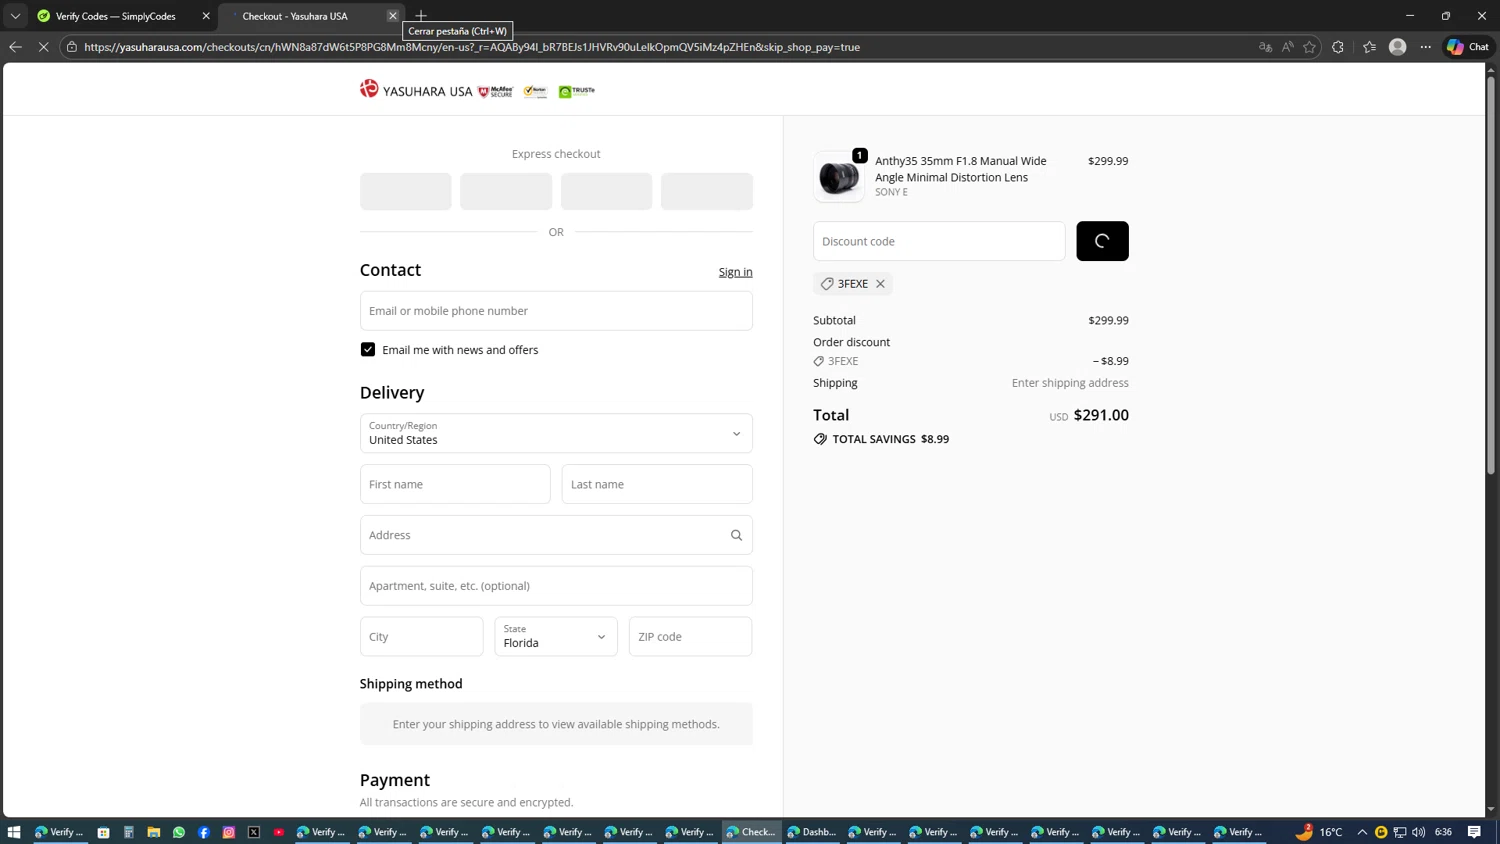
Task: Click the first express checkout placeholder button
Action: (406, 191)
